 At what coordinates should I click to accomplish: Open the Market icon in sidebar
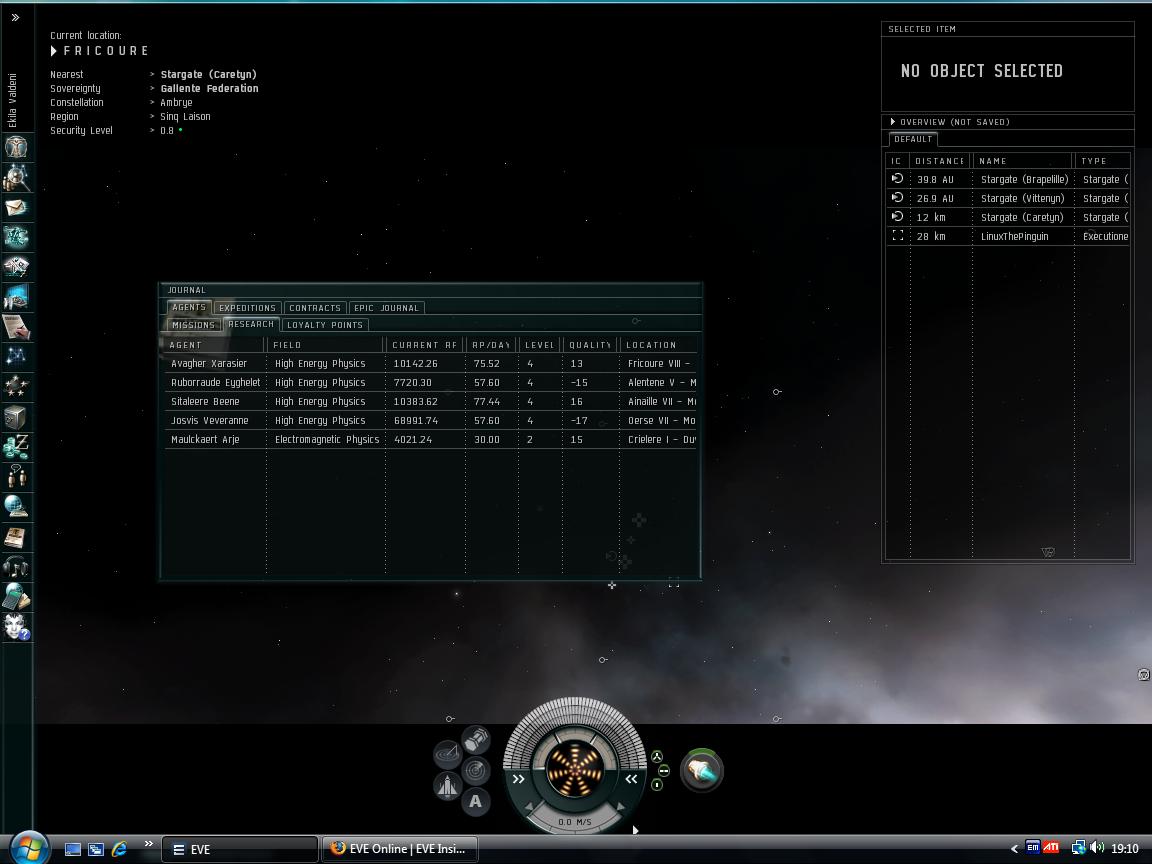coord(15,267)
